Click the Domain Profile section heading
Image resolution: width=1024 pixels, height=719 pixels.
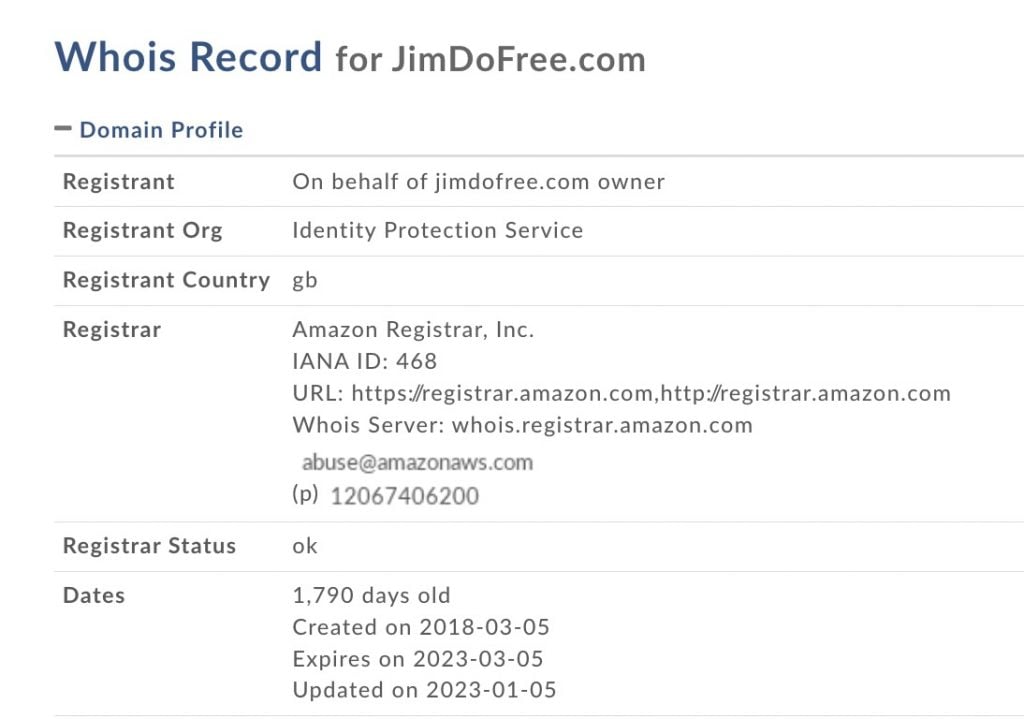(x=161, y=130)
